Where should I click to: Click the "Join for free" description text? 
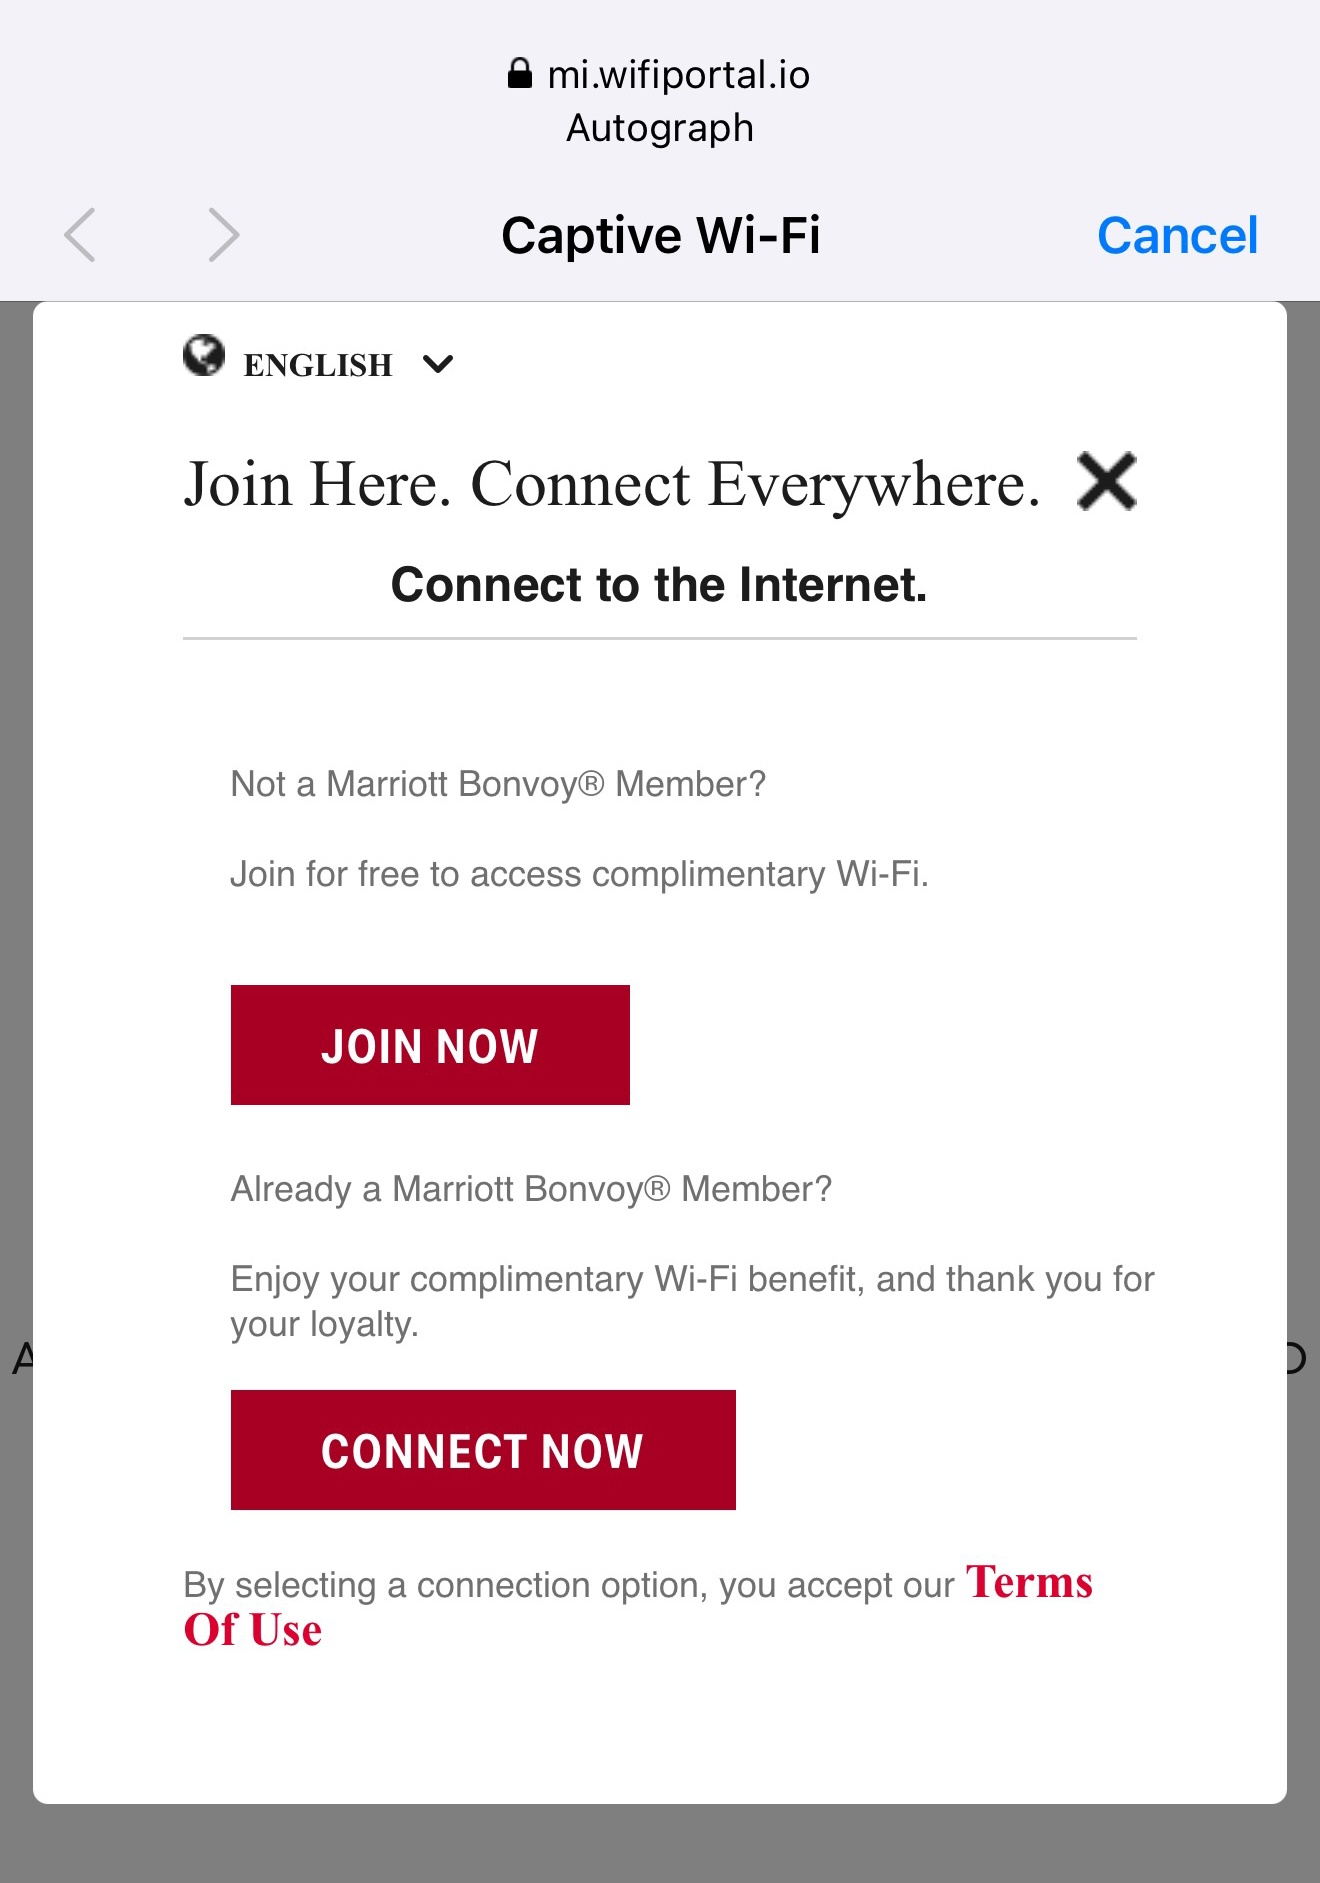click(579, 874)
